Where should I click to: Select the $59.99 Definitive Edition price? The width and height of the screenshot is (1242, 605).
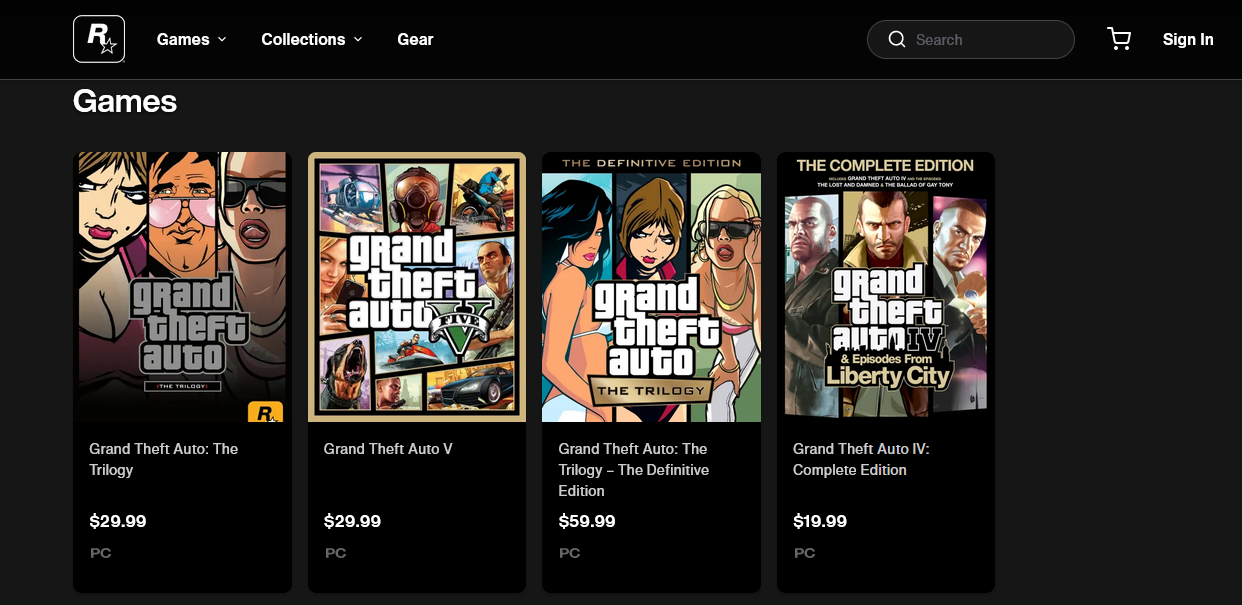(587, 521)
